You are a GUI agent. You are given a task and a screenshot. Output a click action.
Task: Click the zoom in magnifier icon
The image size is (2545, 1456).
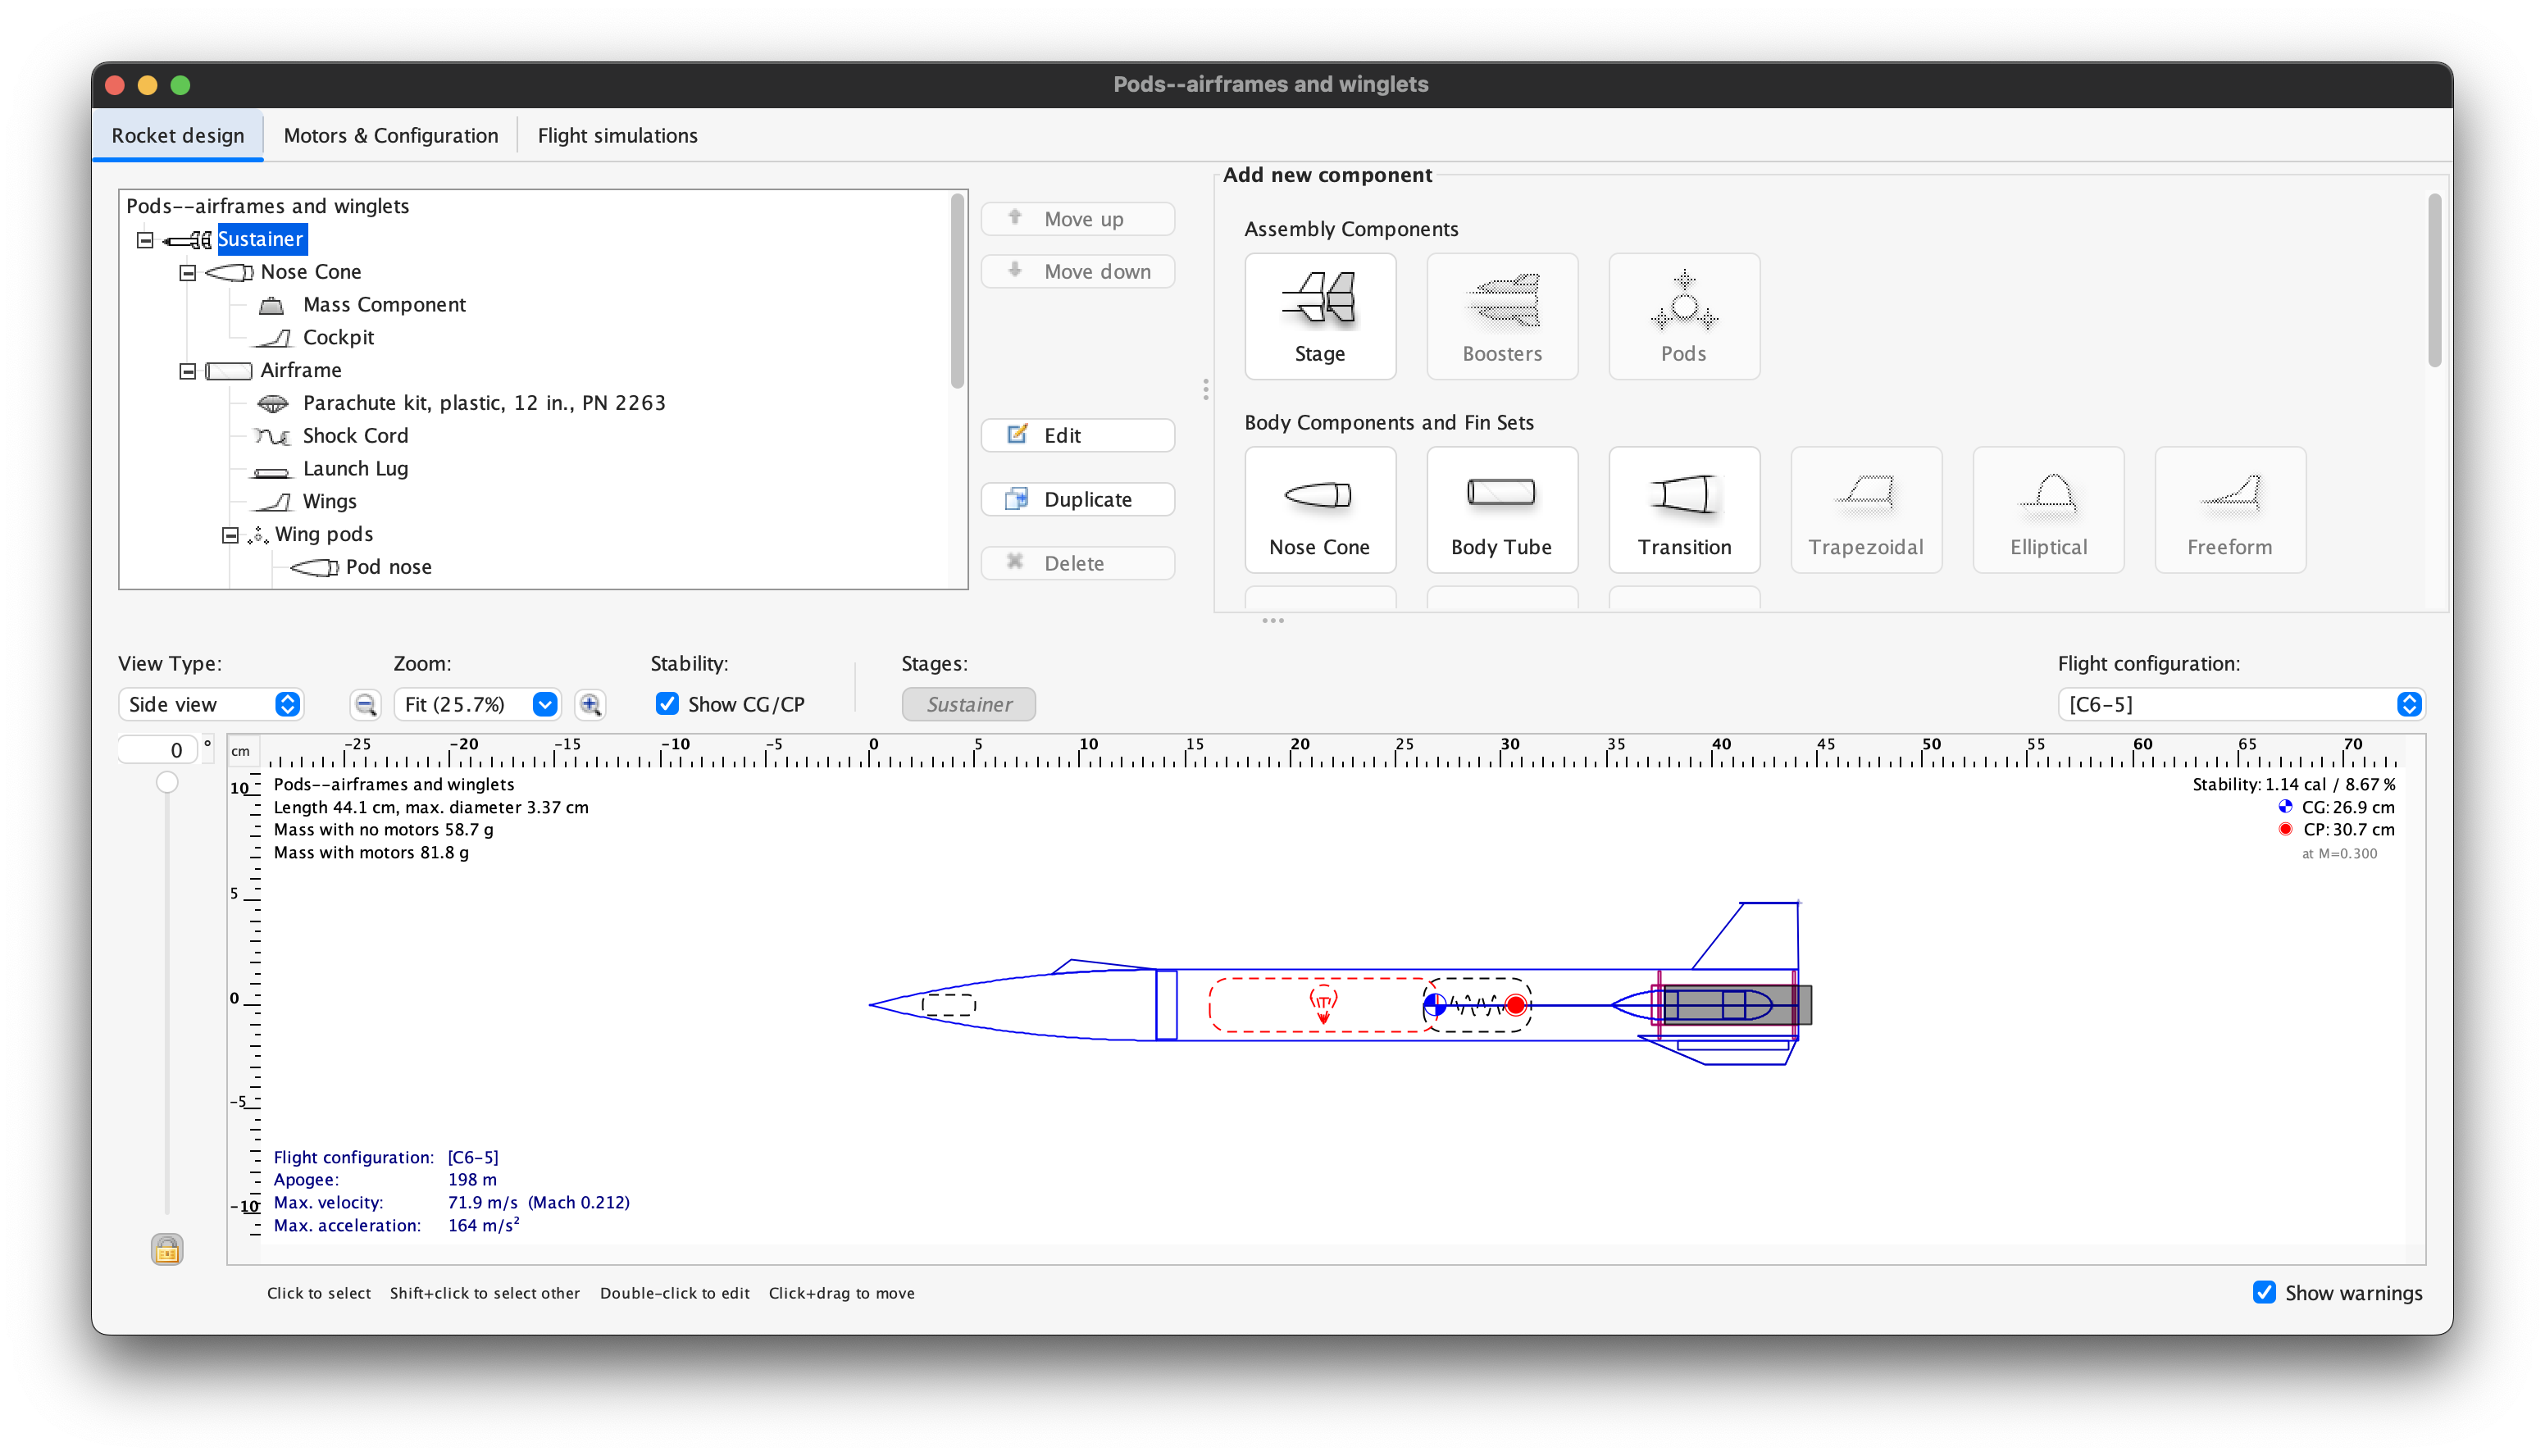pyautogui.click(x=590, y=704)
